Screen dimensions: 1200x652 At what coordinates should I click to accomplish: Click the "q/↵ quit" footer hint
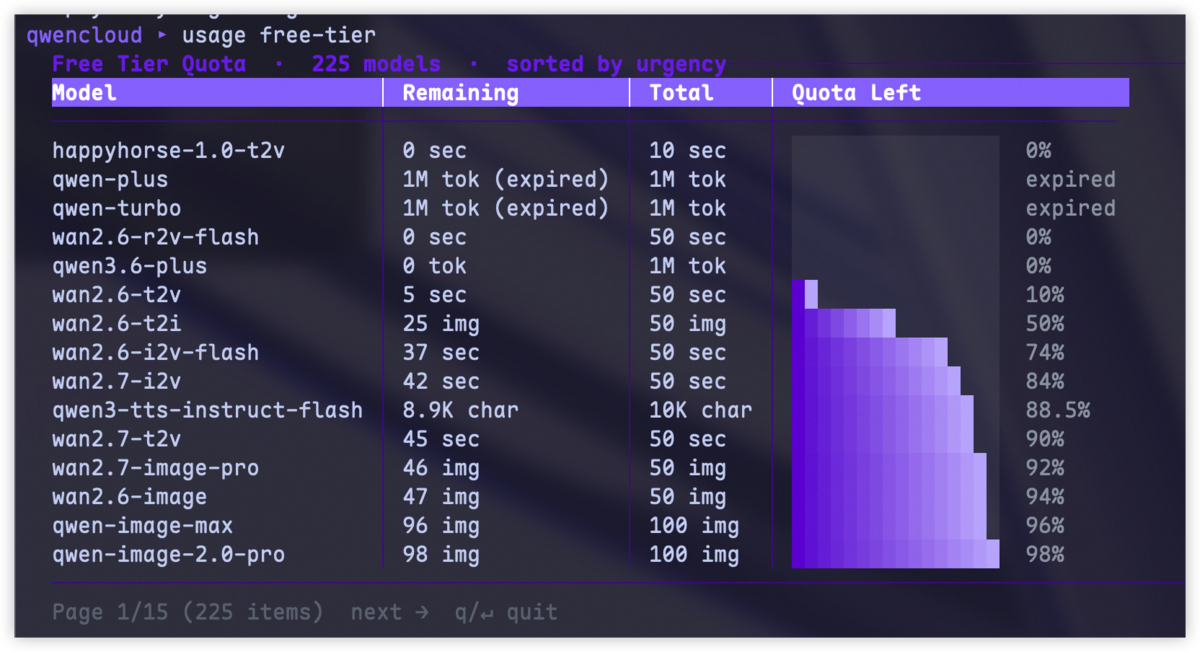pos(506,612)
